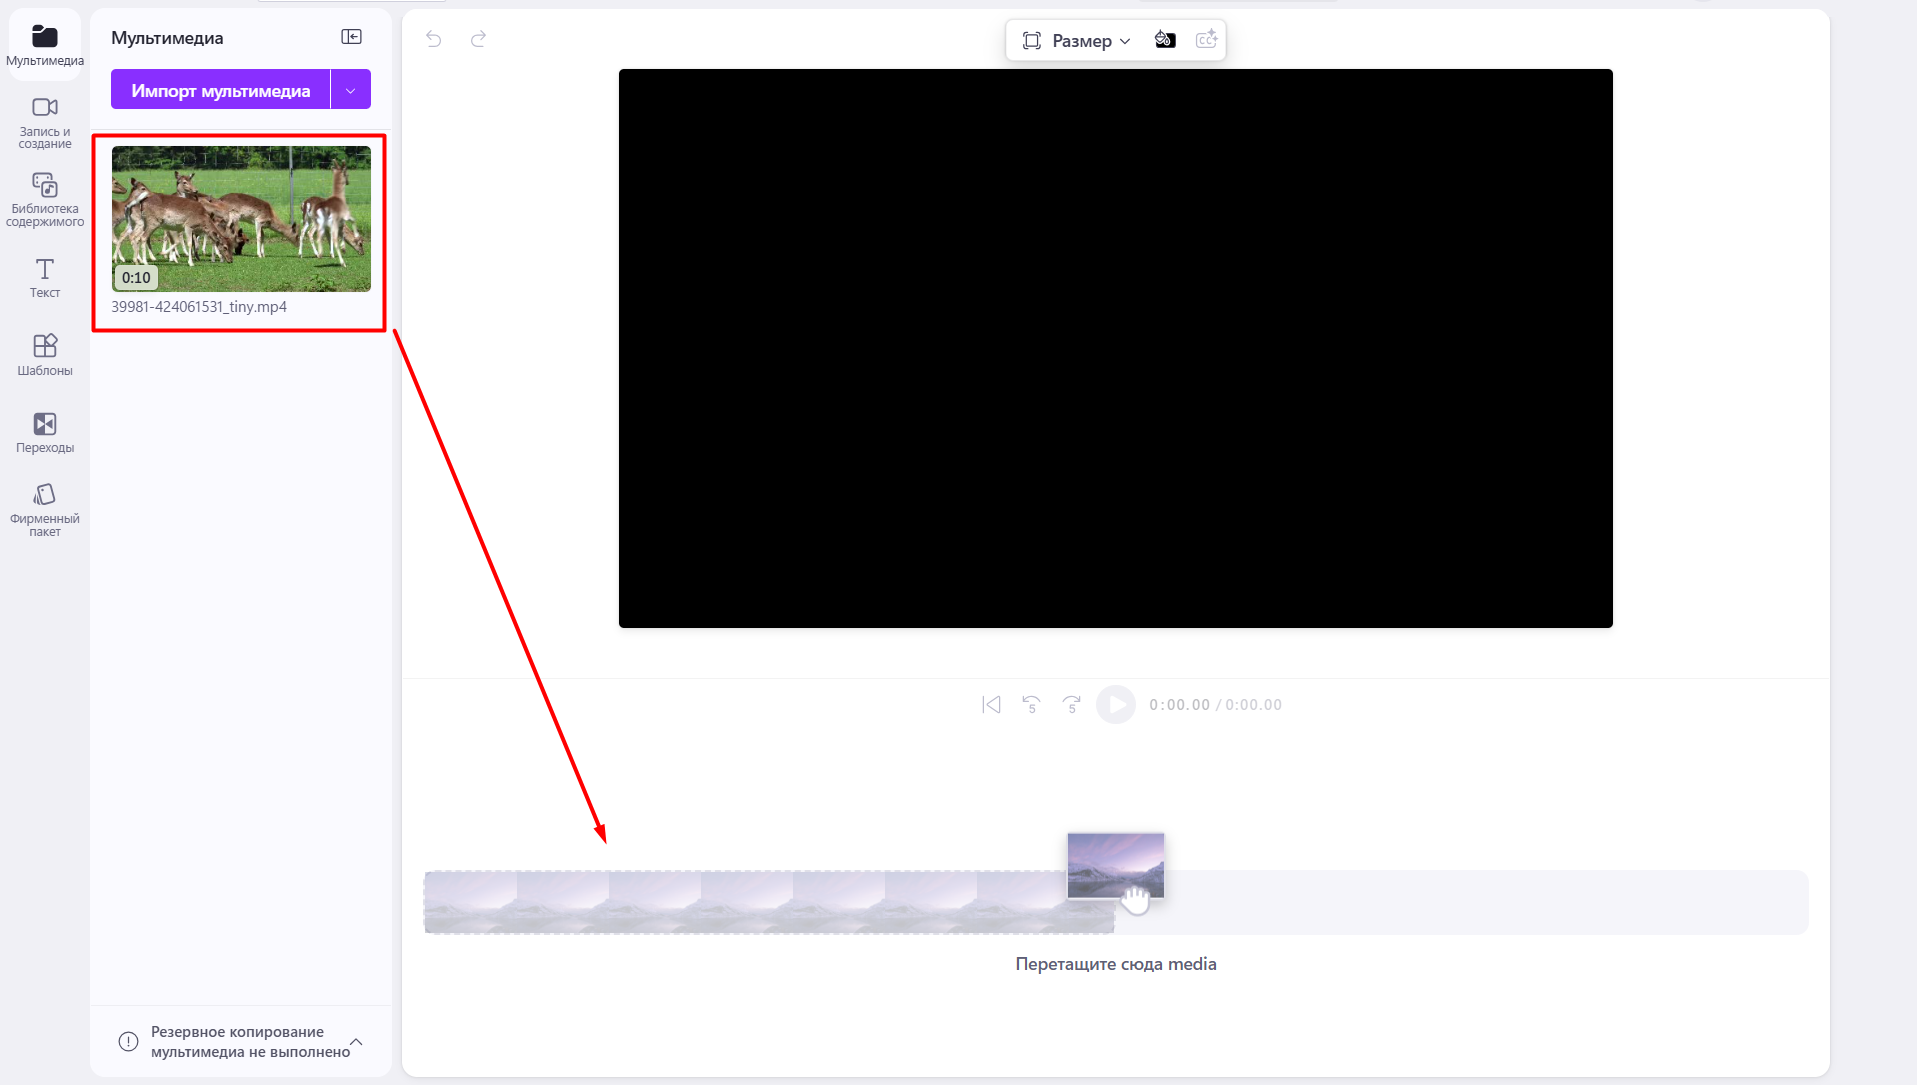Click the Перетащите сюда media text
The width and height of the screenshot is (1917, 1085).
coord(1115,963)
